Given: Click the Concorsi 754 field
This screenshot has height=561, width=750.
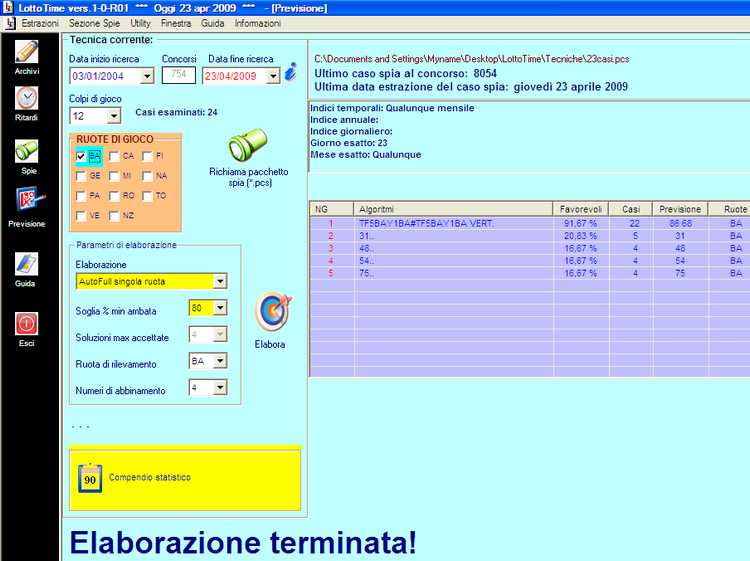Looking at the screenshot, I should 178,75.
